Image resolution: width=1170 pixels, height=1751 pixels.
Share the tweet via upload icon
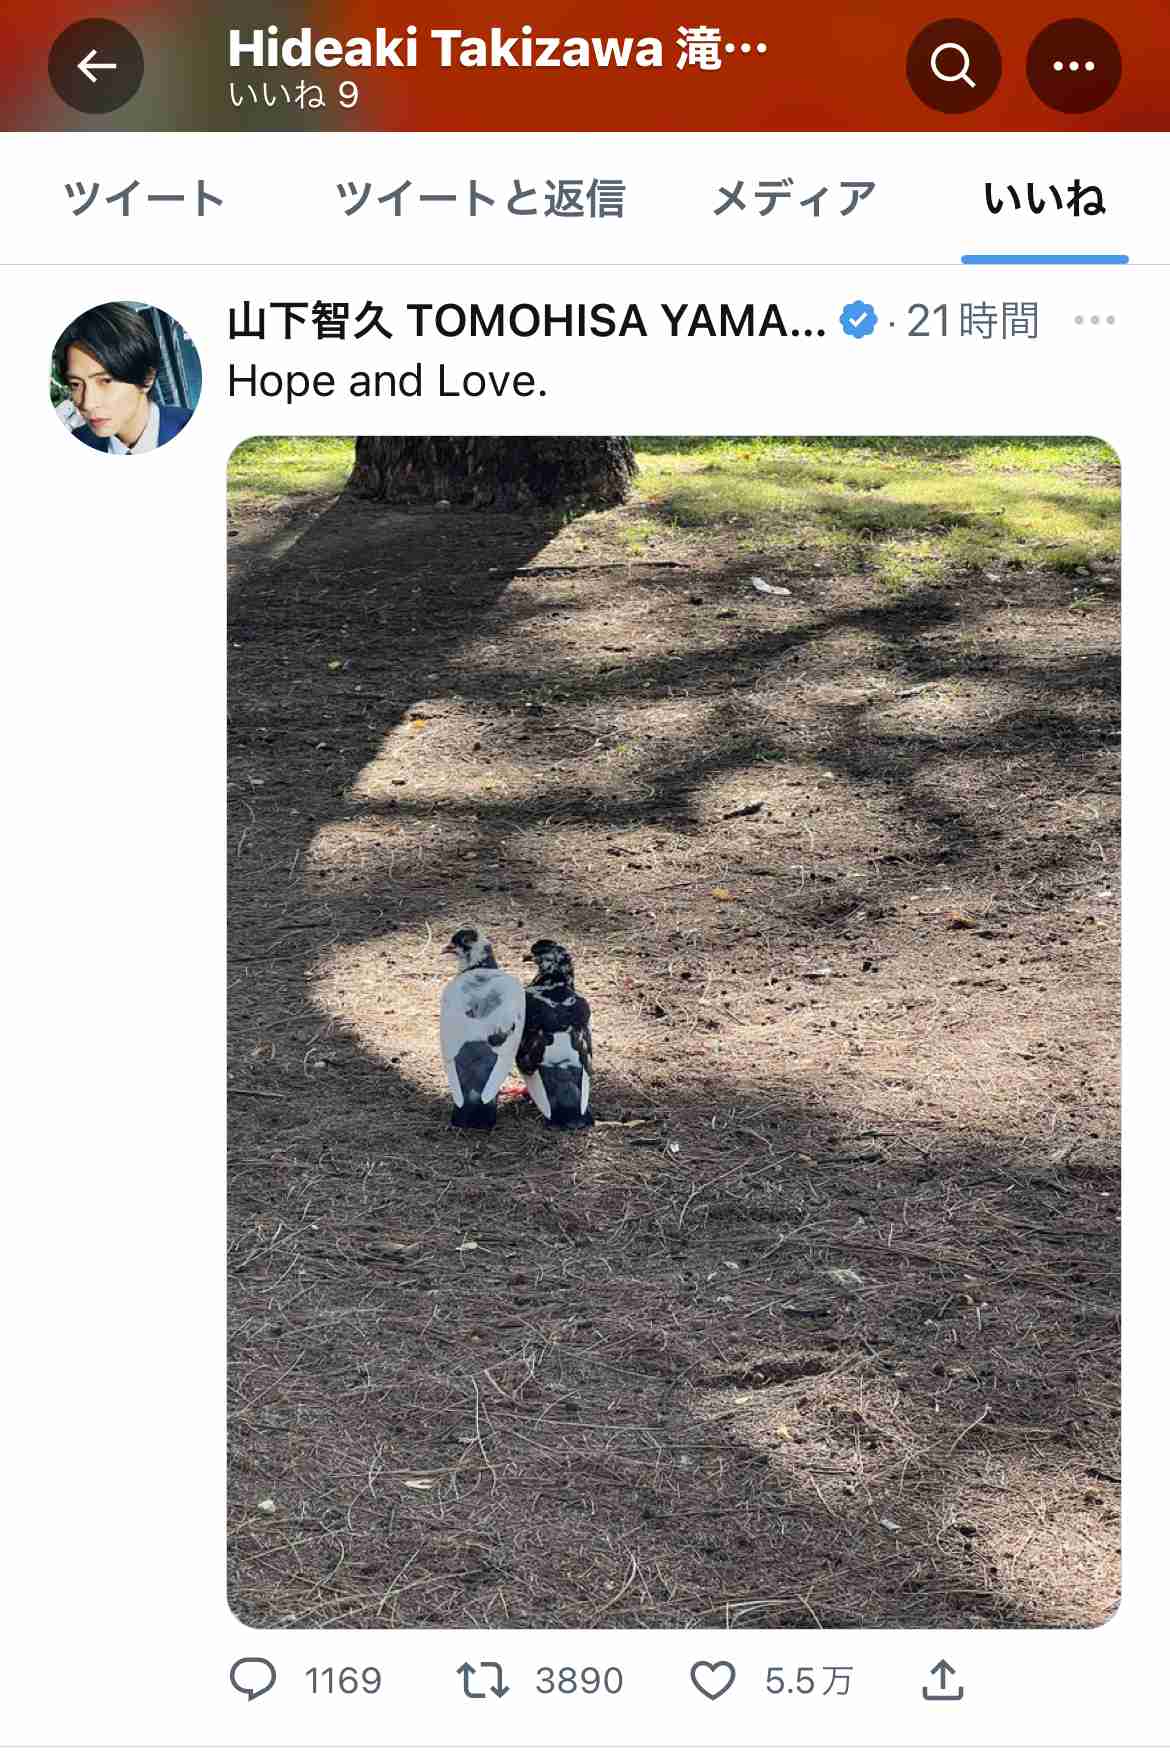(942, 1679)
